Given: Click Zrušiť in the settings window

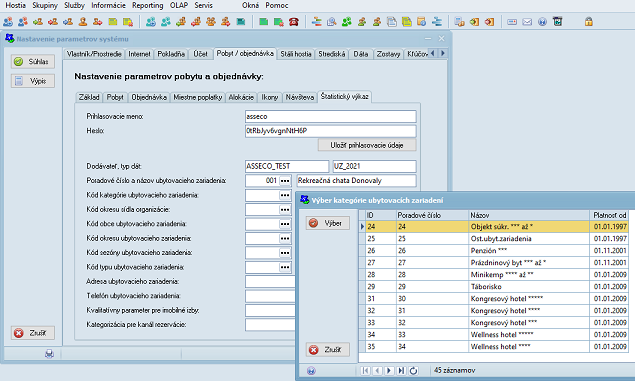Looking at the screenshot, I should [x=33, y=333].
